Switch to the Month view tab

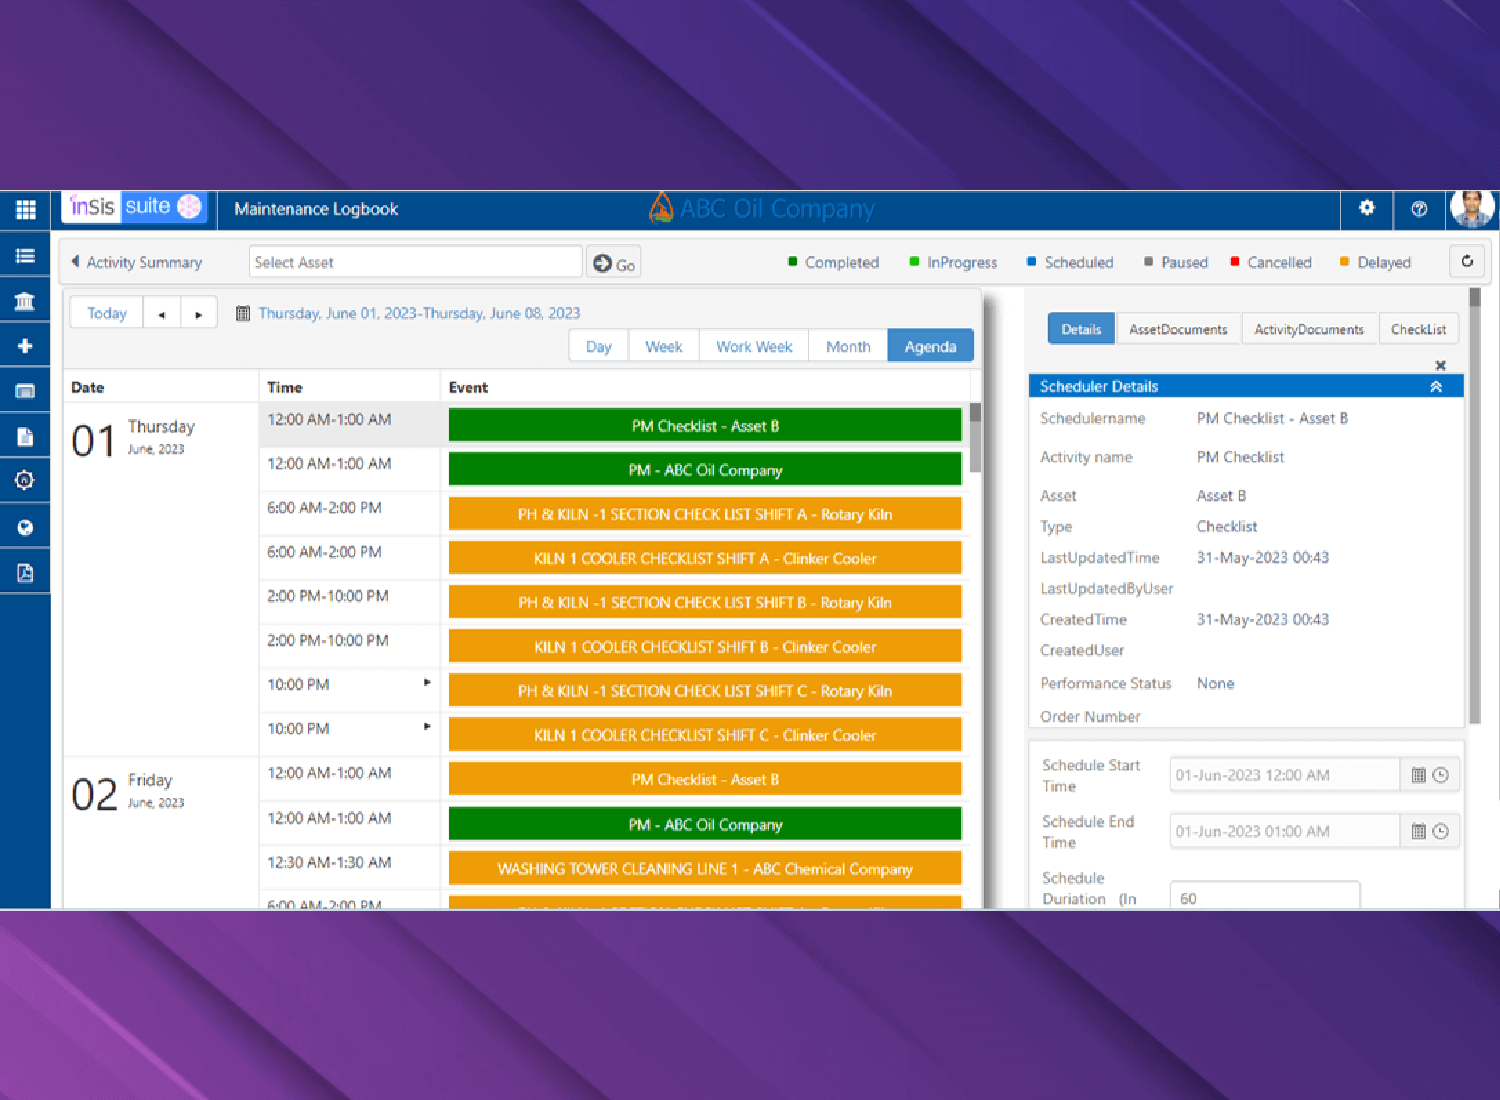(847, 347)
